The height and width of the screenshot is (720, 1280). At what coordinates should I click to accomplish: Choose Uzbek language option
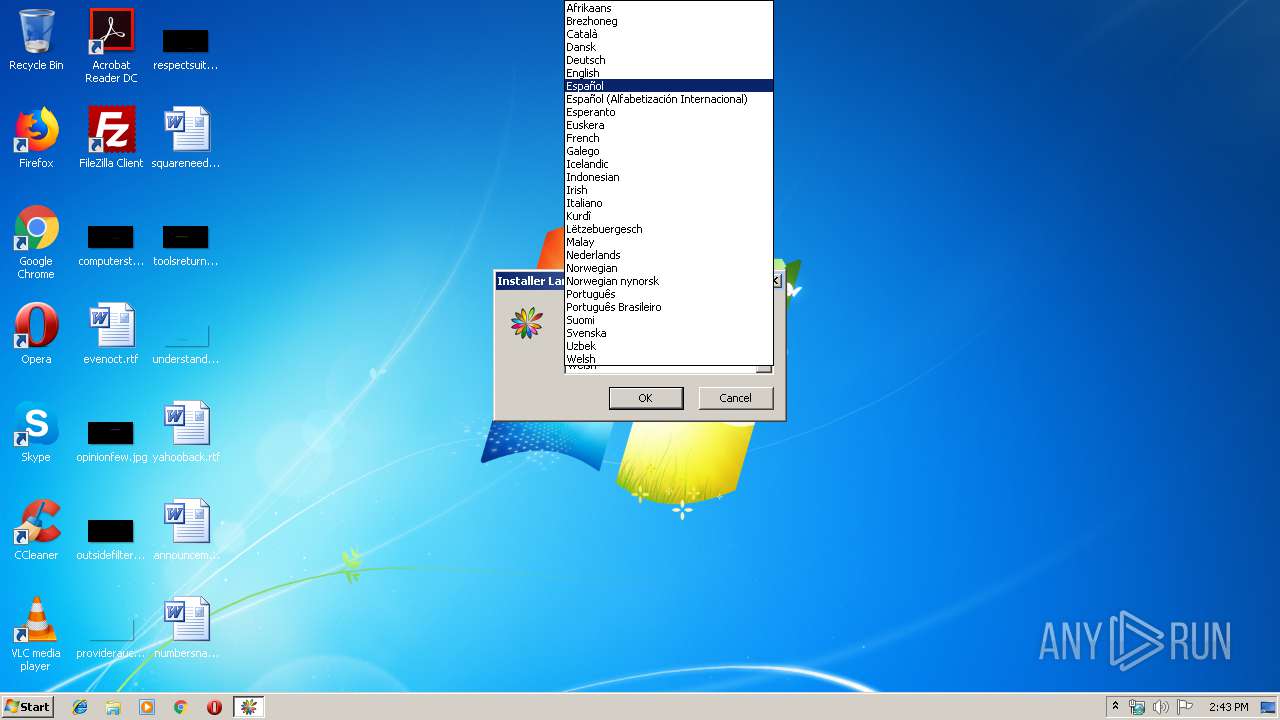pyautogui.click(x=669, y=346)
